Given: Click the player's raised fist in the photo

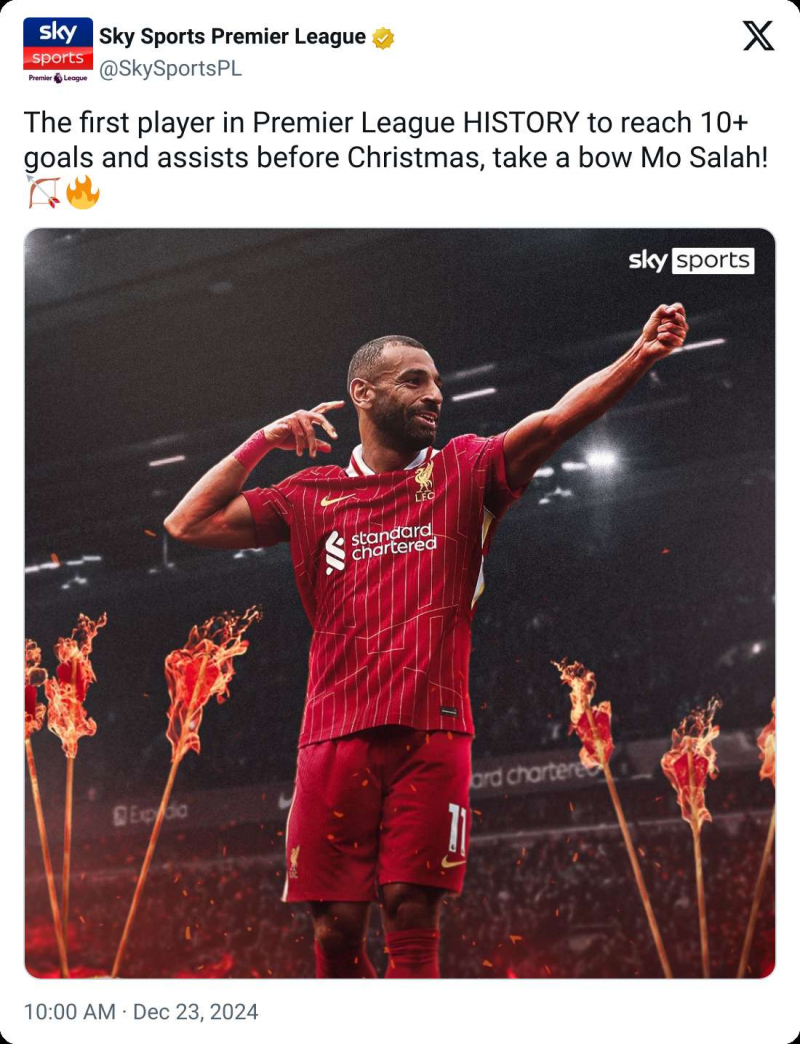Looking at the screenshot, I should 666,328.
